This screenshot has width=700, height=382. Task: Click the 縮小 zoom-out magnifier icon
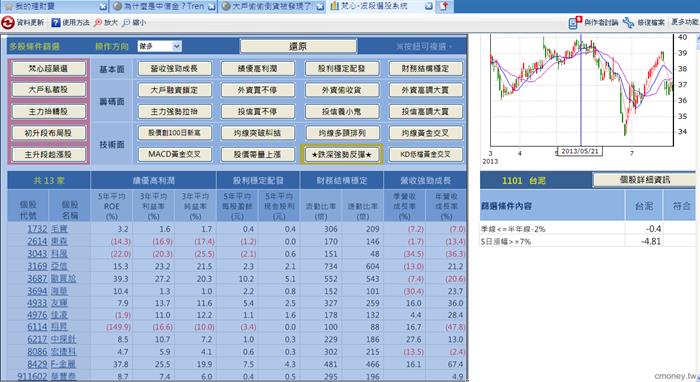(x=126, y=22)
